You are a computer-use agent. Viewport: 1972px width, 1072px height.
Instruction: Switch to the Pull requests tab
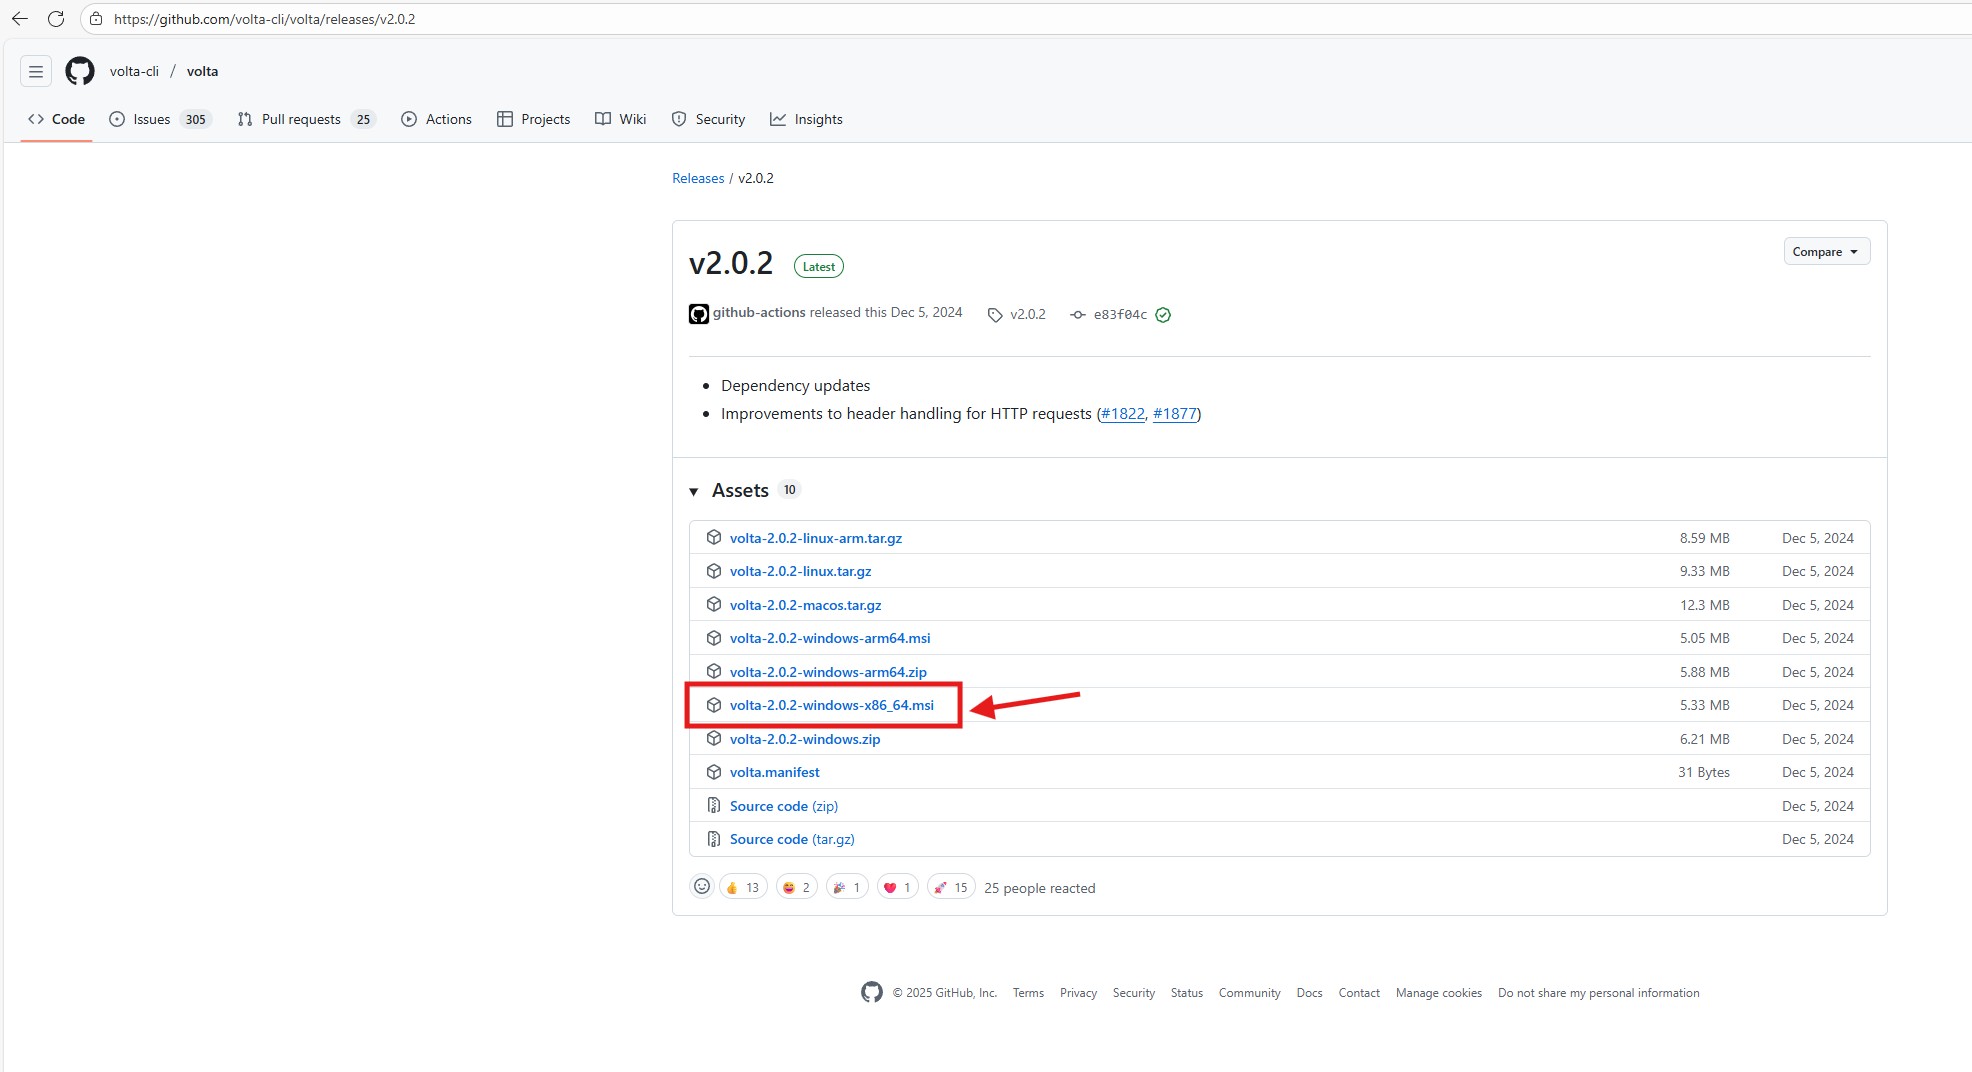point(301,119)
